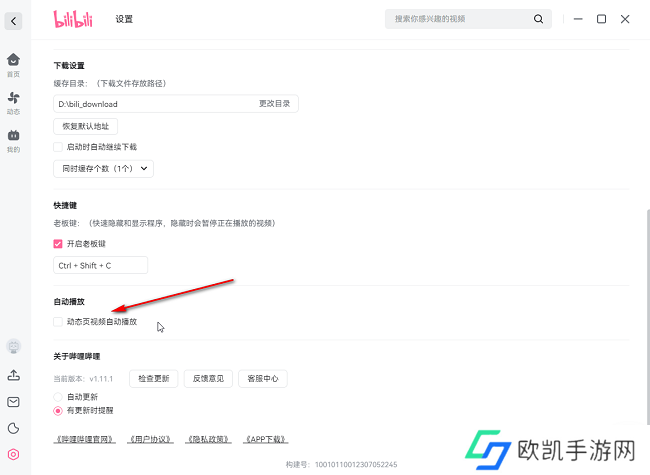Open the 动态 feed sidebar icon
Screen dimensions: 650x475
pyautogui.click(x=13, y=103)
